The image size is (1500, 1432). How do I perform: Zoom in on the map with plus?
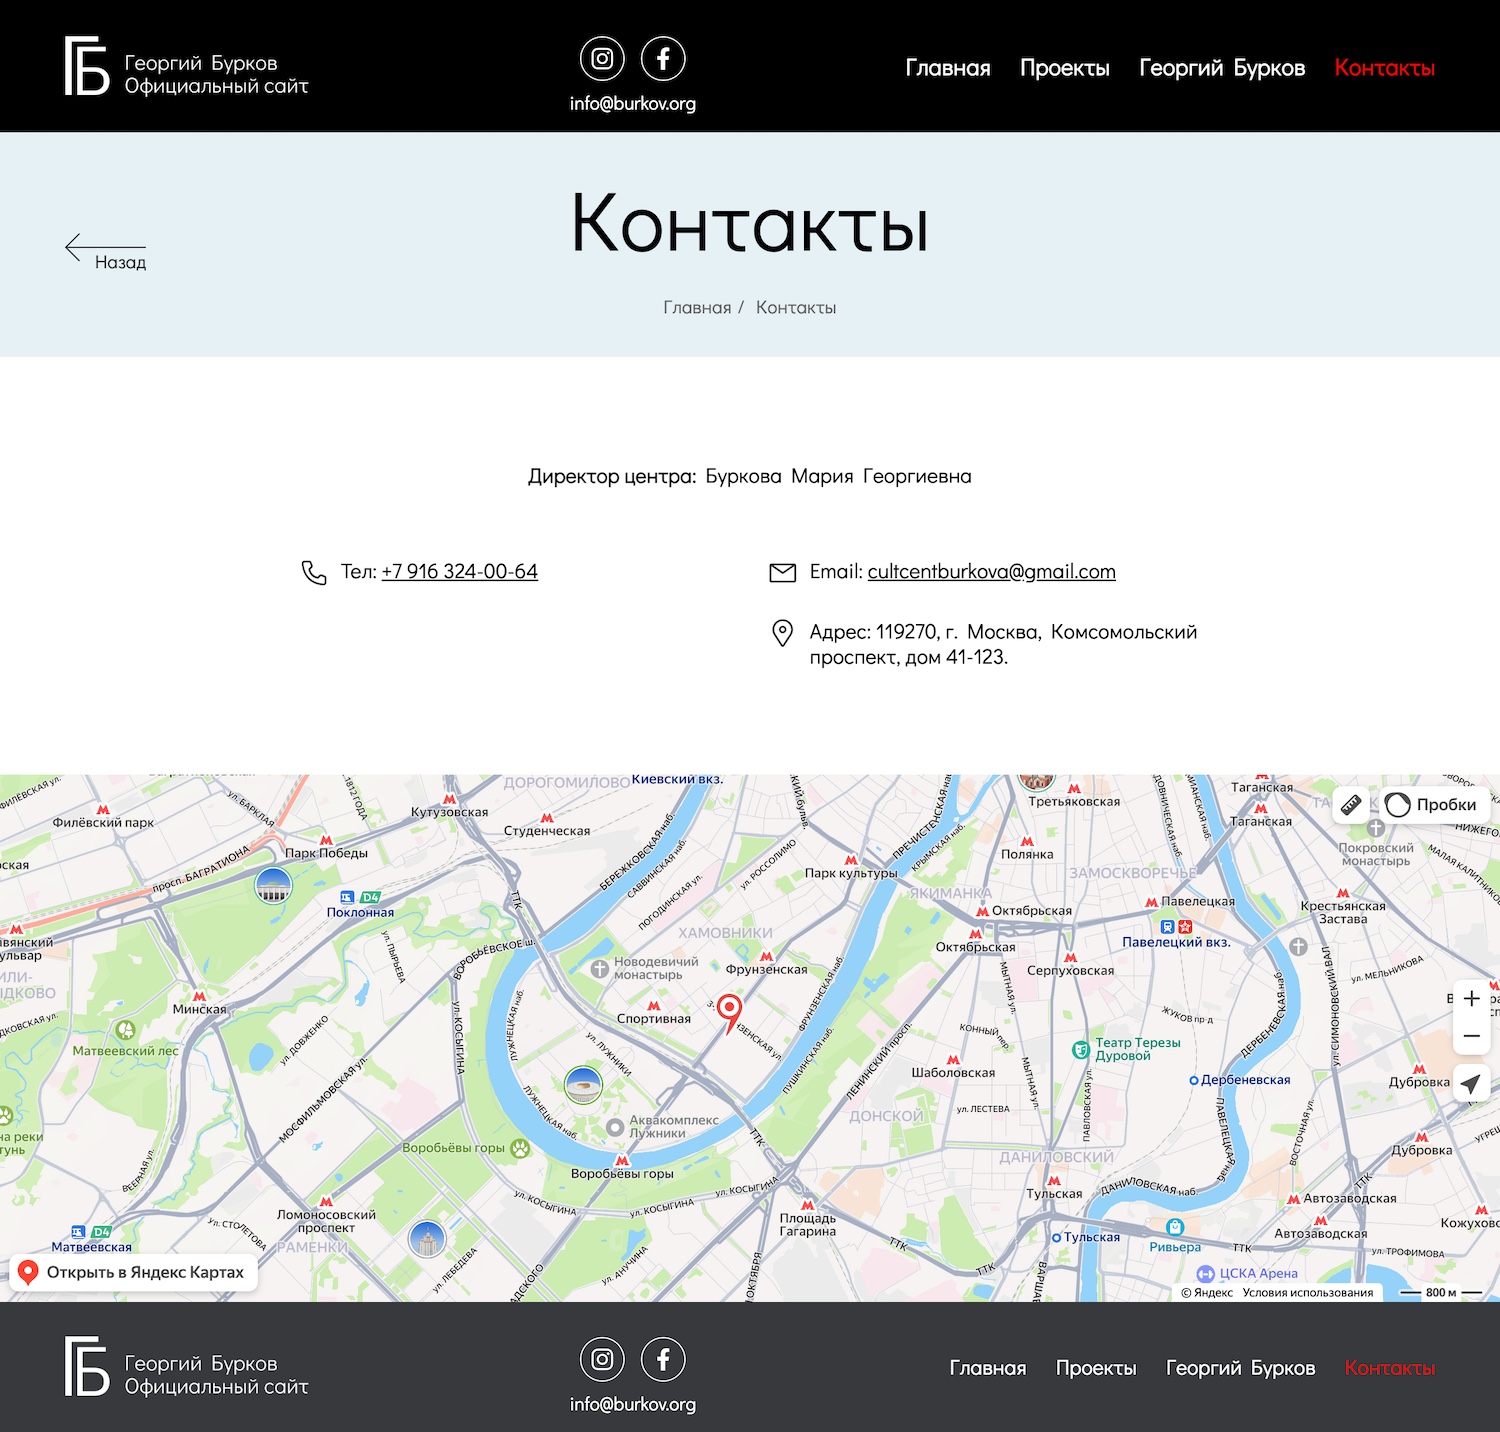coord(1471,998)
